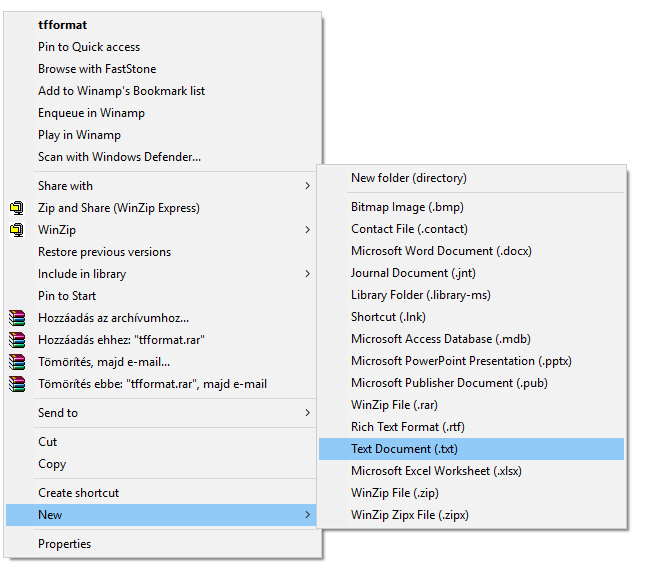Create Microsoft Excel Worksheet (.xlsx)
The image size is (656, 573).
tap(436, 471)
